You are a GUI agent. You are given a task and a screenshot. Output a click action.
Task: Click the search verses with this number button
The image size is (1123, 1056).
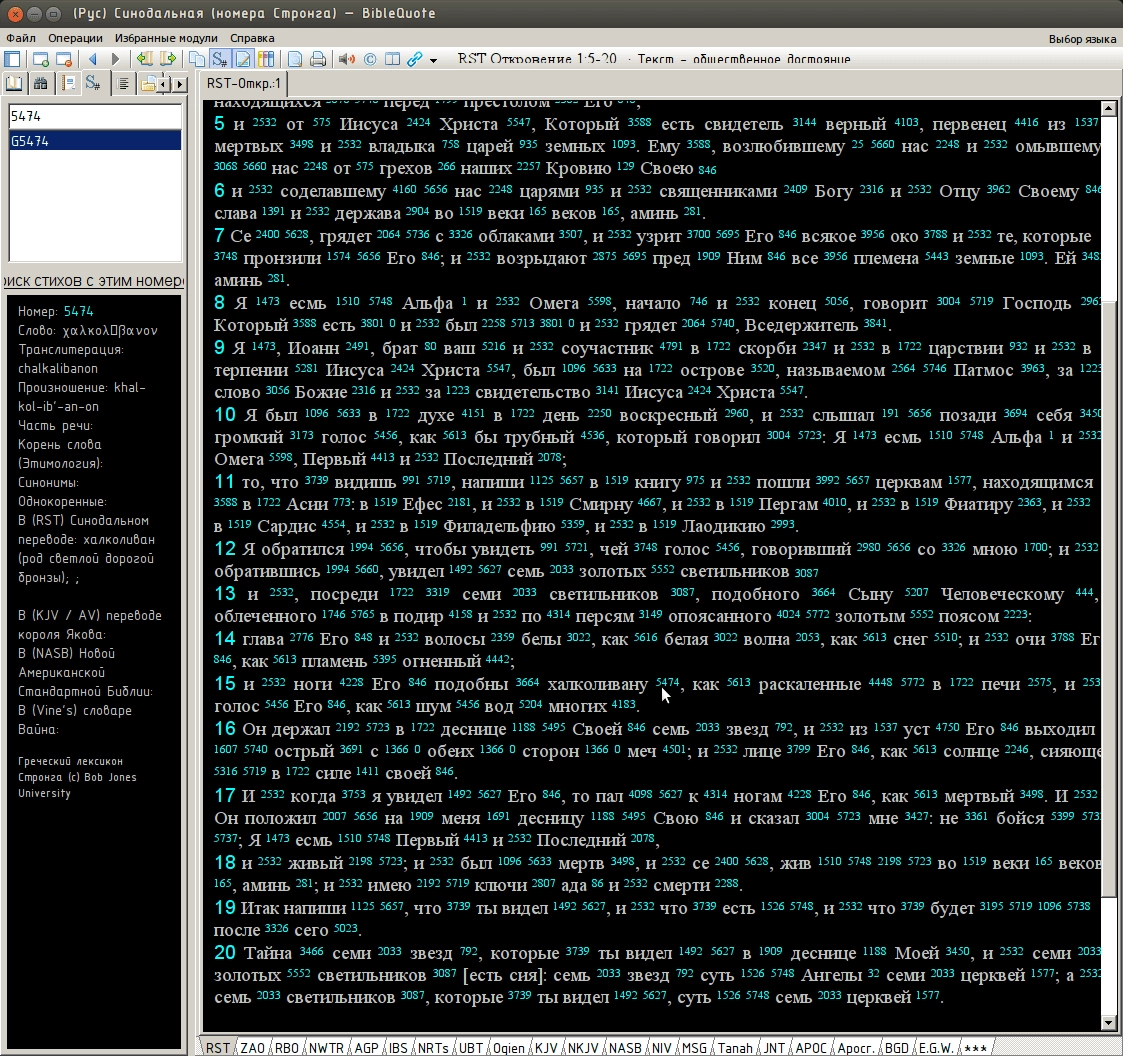94,281
